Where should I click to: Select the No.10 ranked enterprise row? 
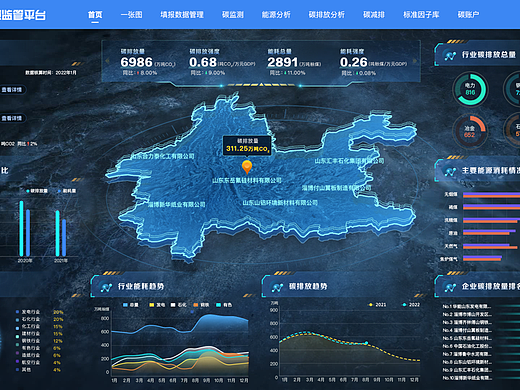(481, 378)
